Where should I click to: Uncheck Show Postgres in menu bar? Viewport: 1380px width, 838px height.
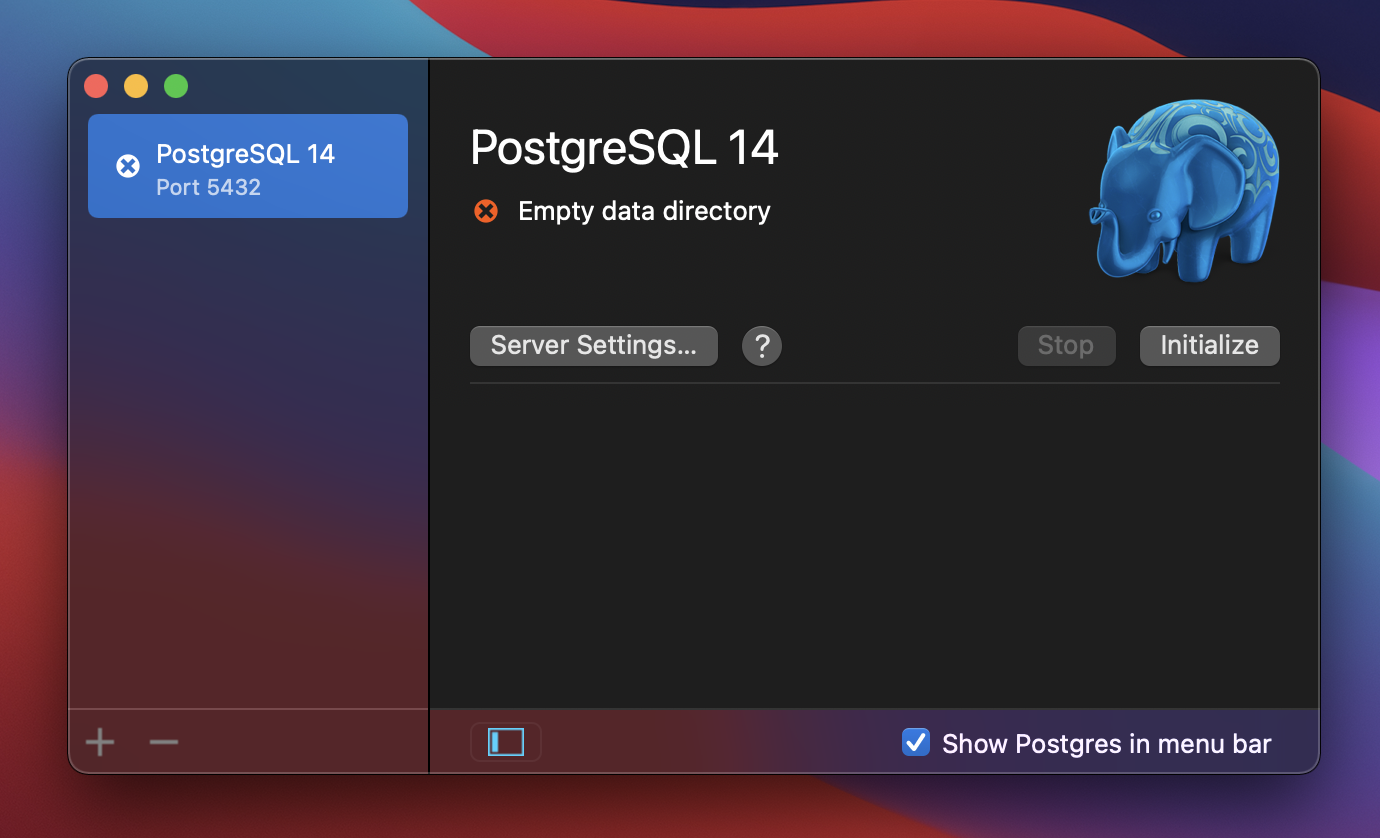coord(916,742)
